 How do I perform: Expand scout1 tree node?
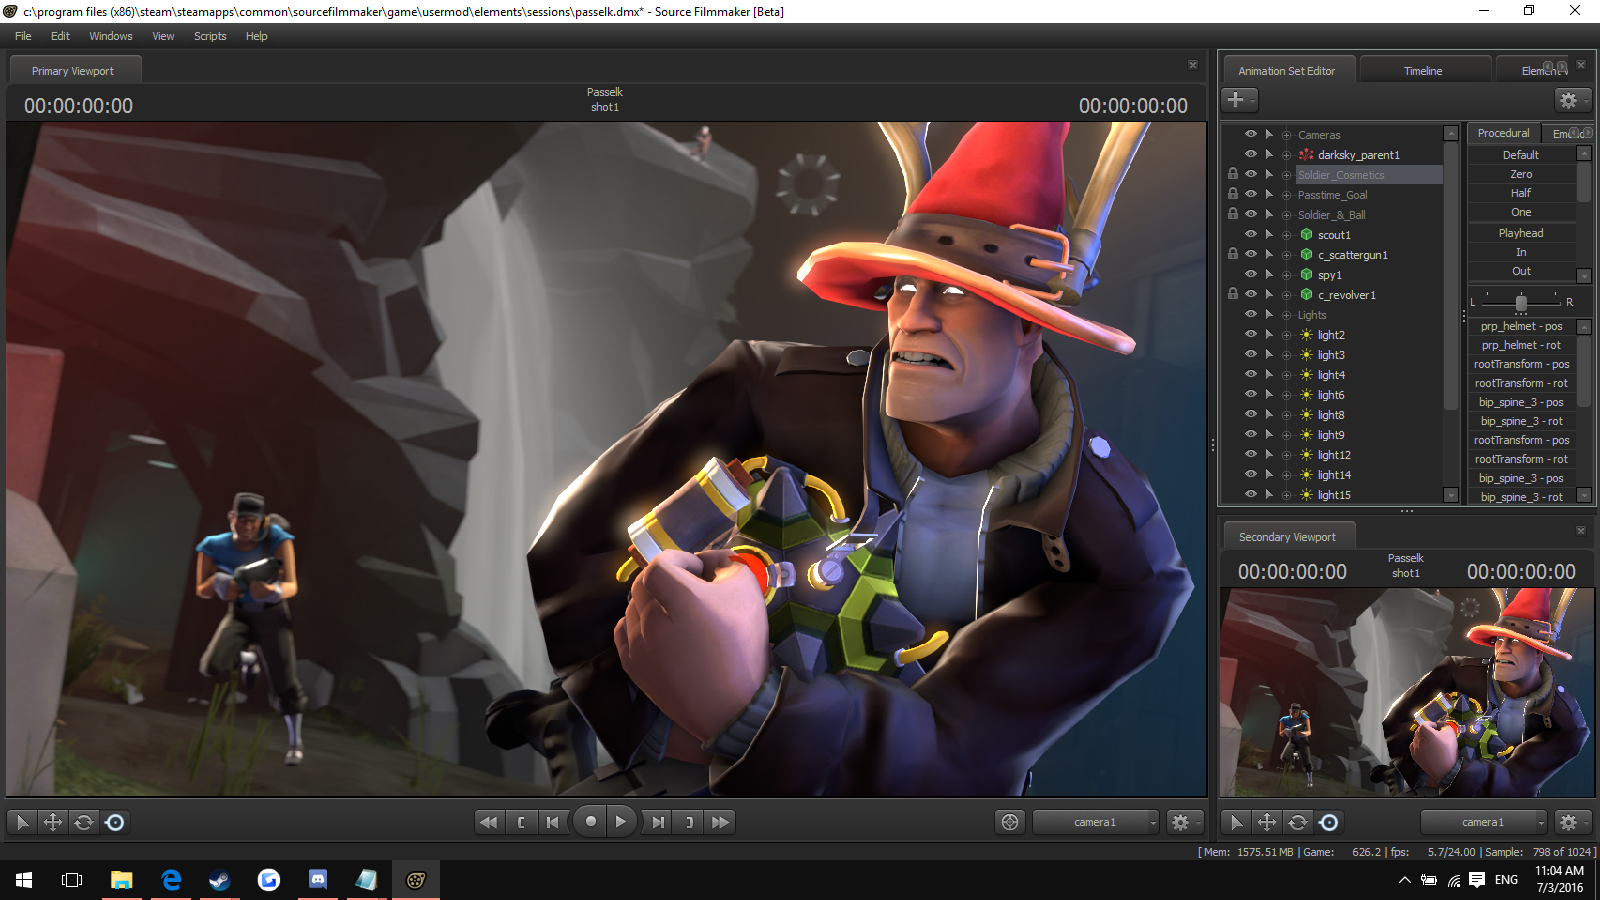pyautogui.click(x=1287, y=235)
